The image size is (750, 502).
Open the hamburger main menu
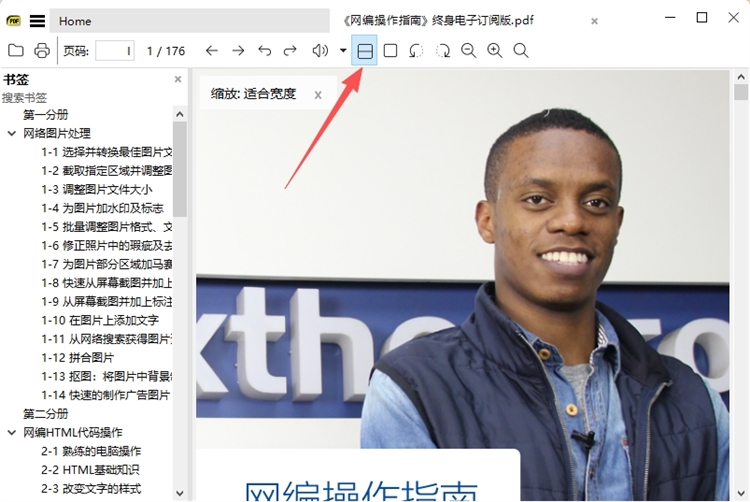click(37, 21)
